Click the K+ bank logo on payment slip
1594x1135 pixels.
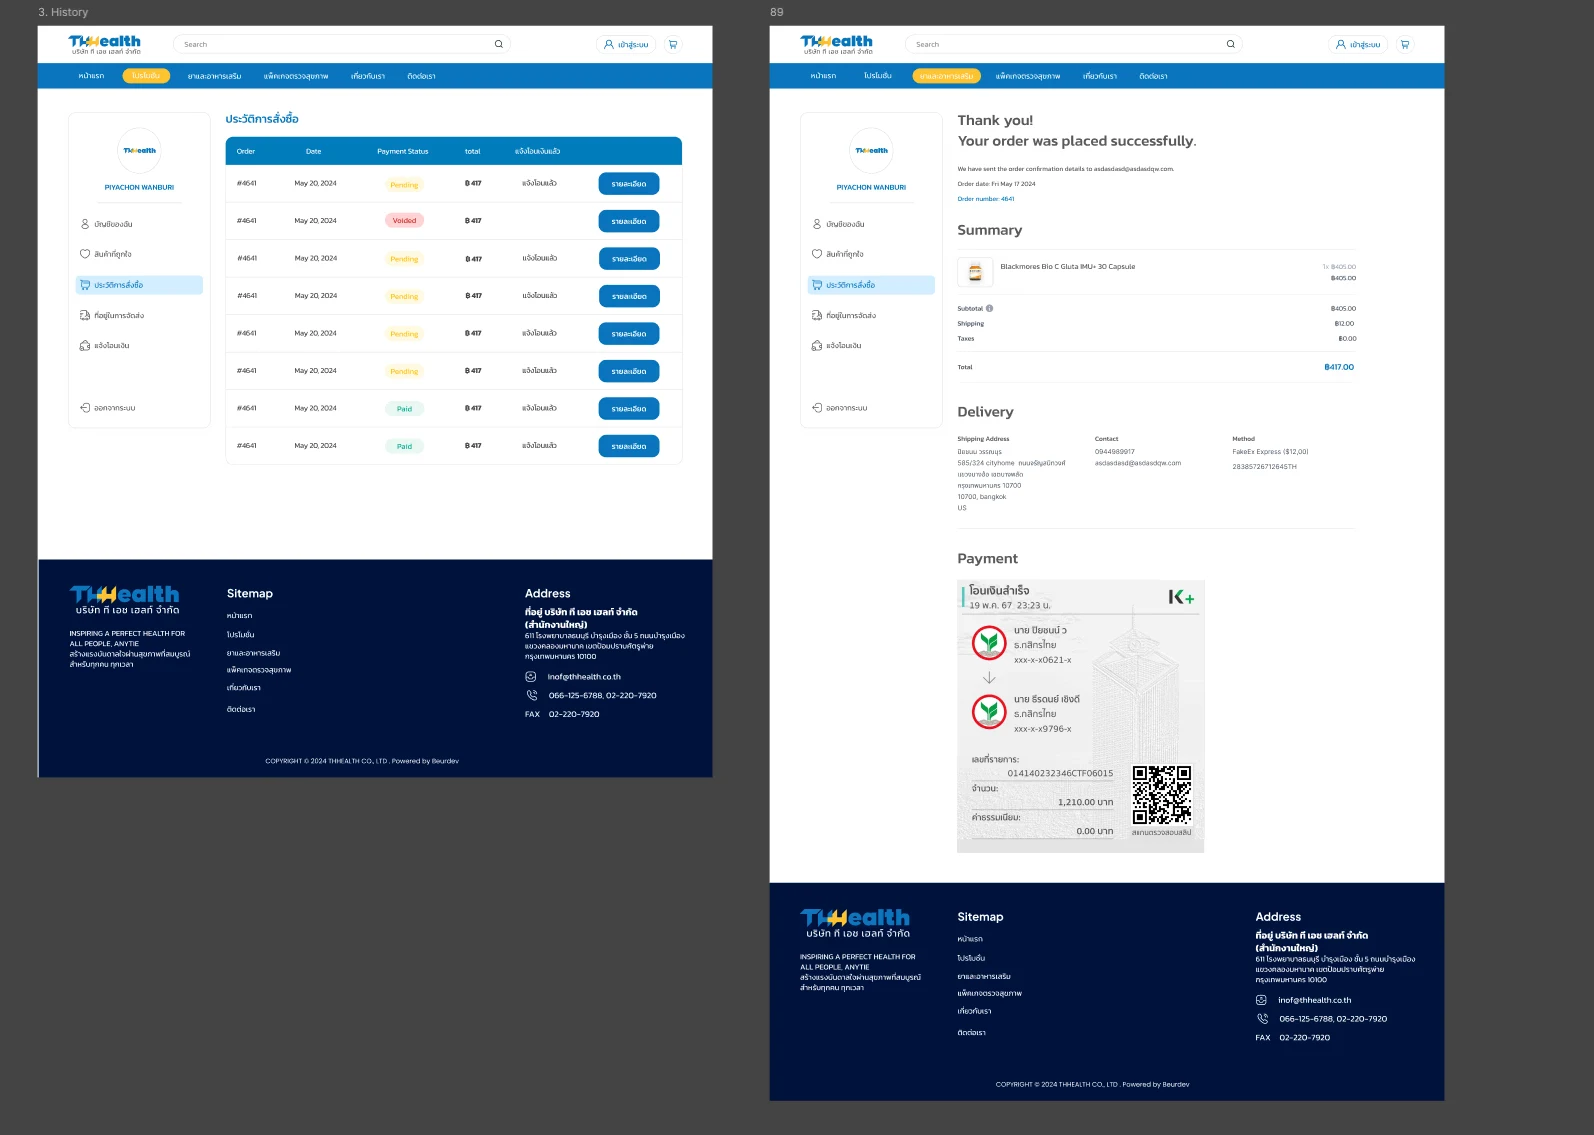1181,597
